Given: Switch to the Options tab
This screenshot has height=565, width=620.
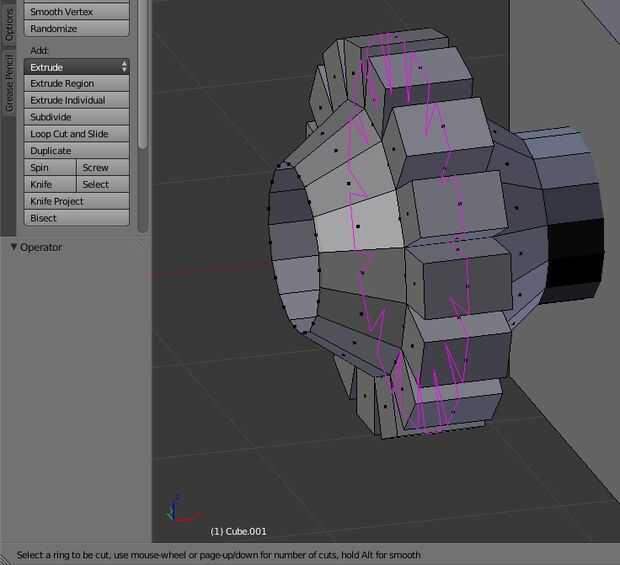Looking at the screenshot, I should [x=9, y=24].
